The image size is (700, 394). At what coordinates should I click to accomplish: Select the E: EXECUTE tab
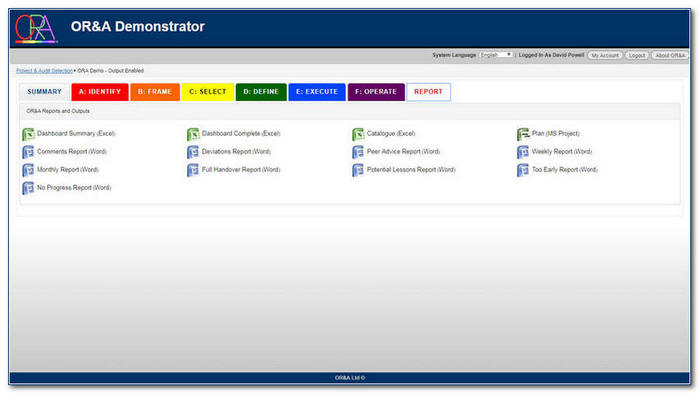pos(317,92)
